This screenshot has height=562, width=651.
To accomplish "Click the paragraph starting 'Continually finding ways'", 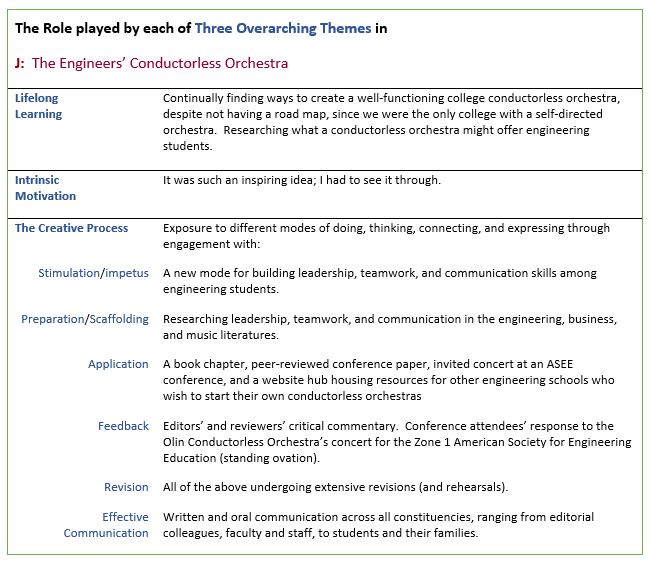I will [392, 122].
